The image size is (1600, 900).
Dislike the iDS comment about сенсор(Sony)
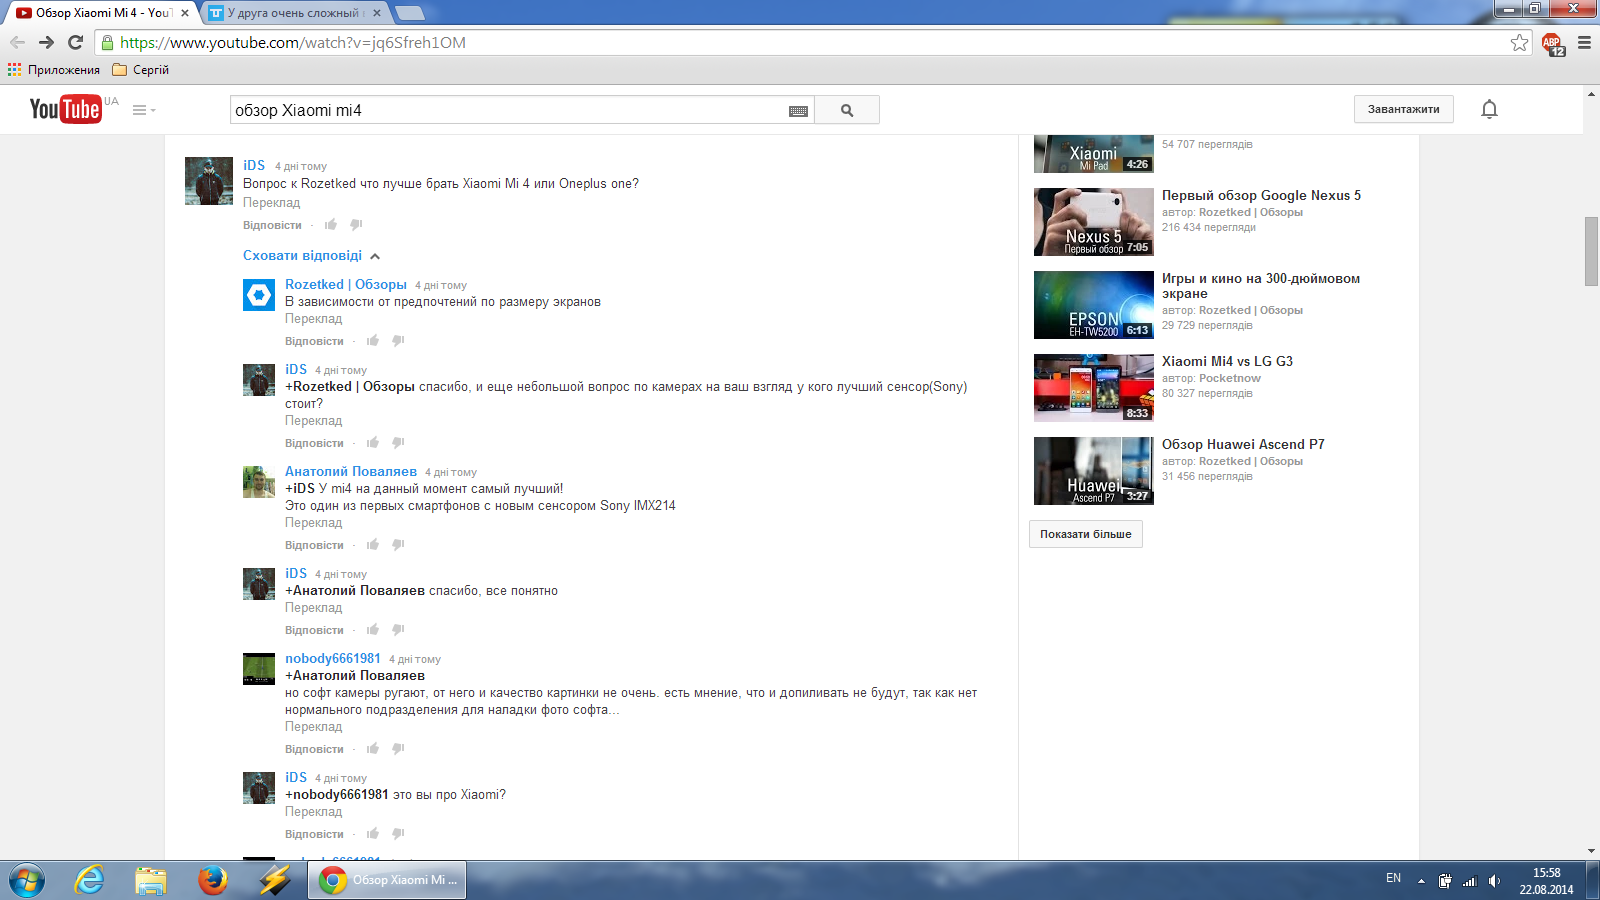point(398,443)
